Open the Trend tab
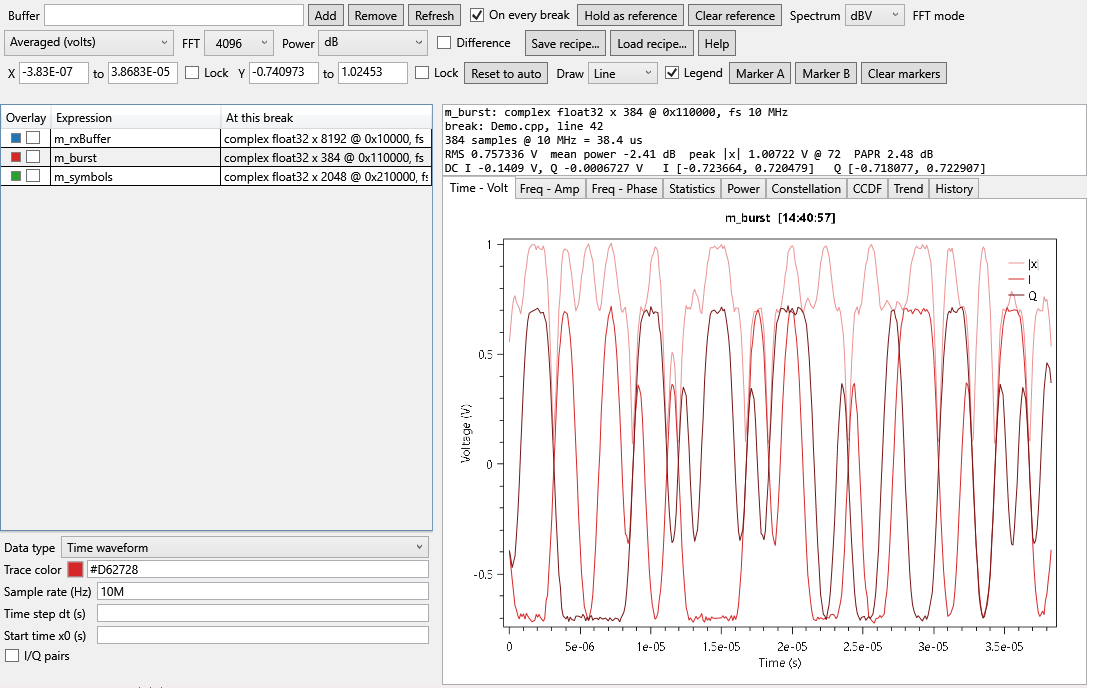Screen dimensions: 1100x688 (x=908, y=189)
